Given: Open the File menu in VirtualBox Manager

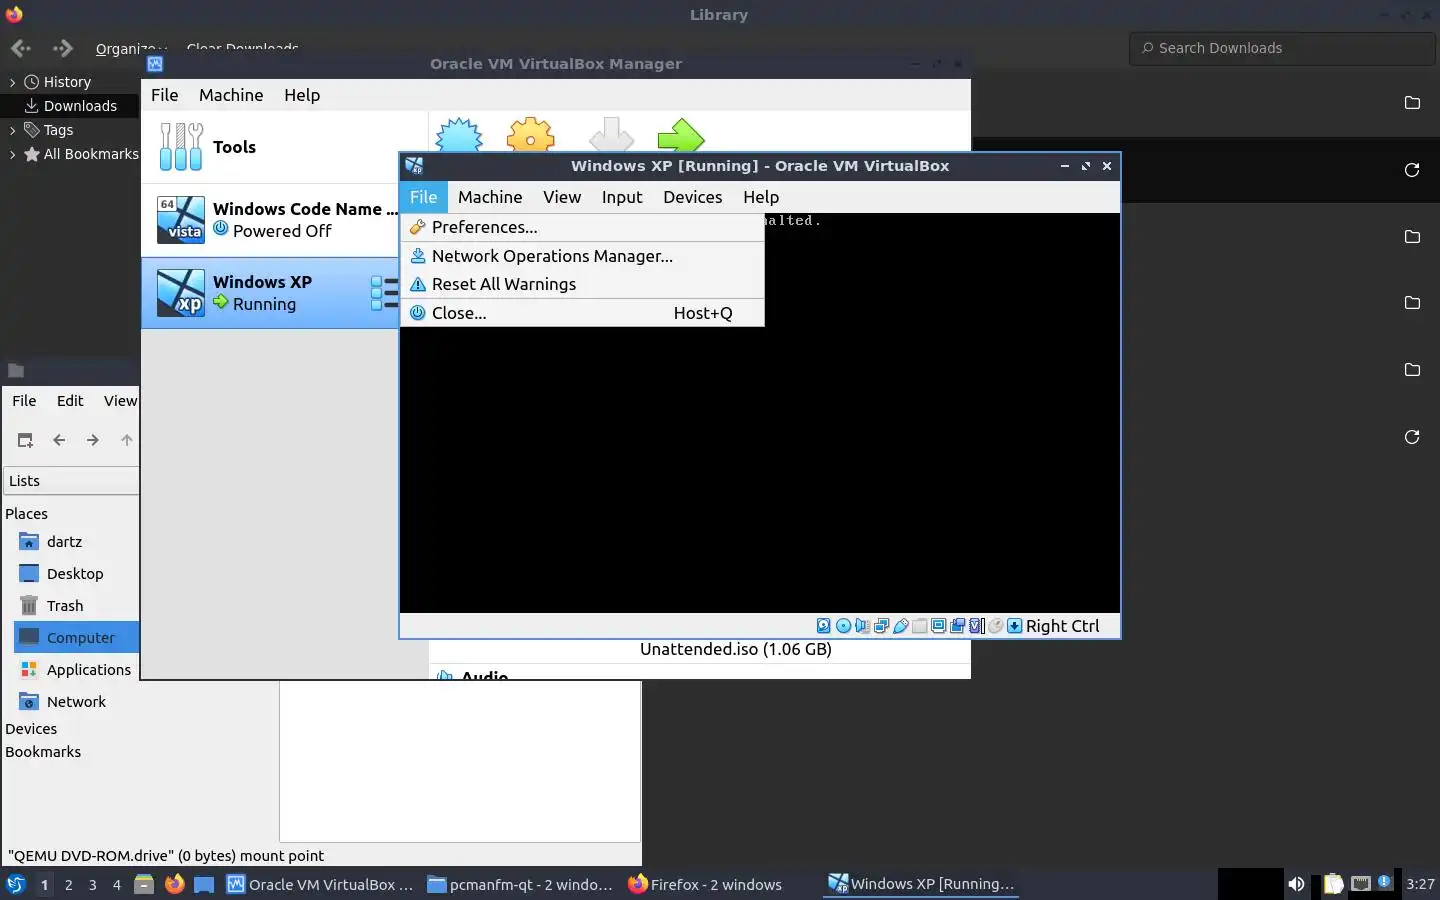Looking at the screenshot, I should (164, 95).
